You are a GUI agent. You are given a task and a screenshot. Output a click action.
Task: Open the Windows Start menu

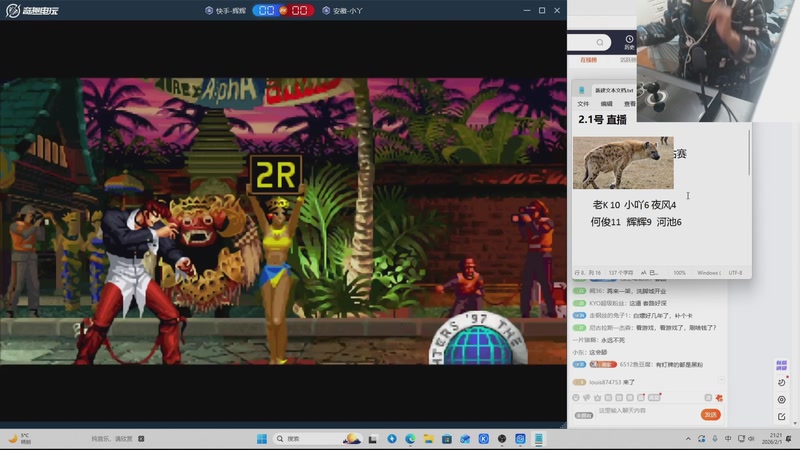(x=262, y=439)
